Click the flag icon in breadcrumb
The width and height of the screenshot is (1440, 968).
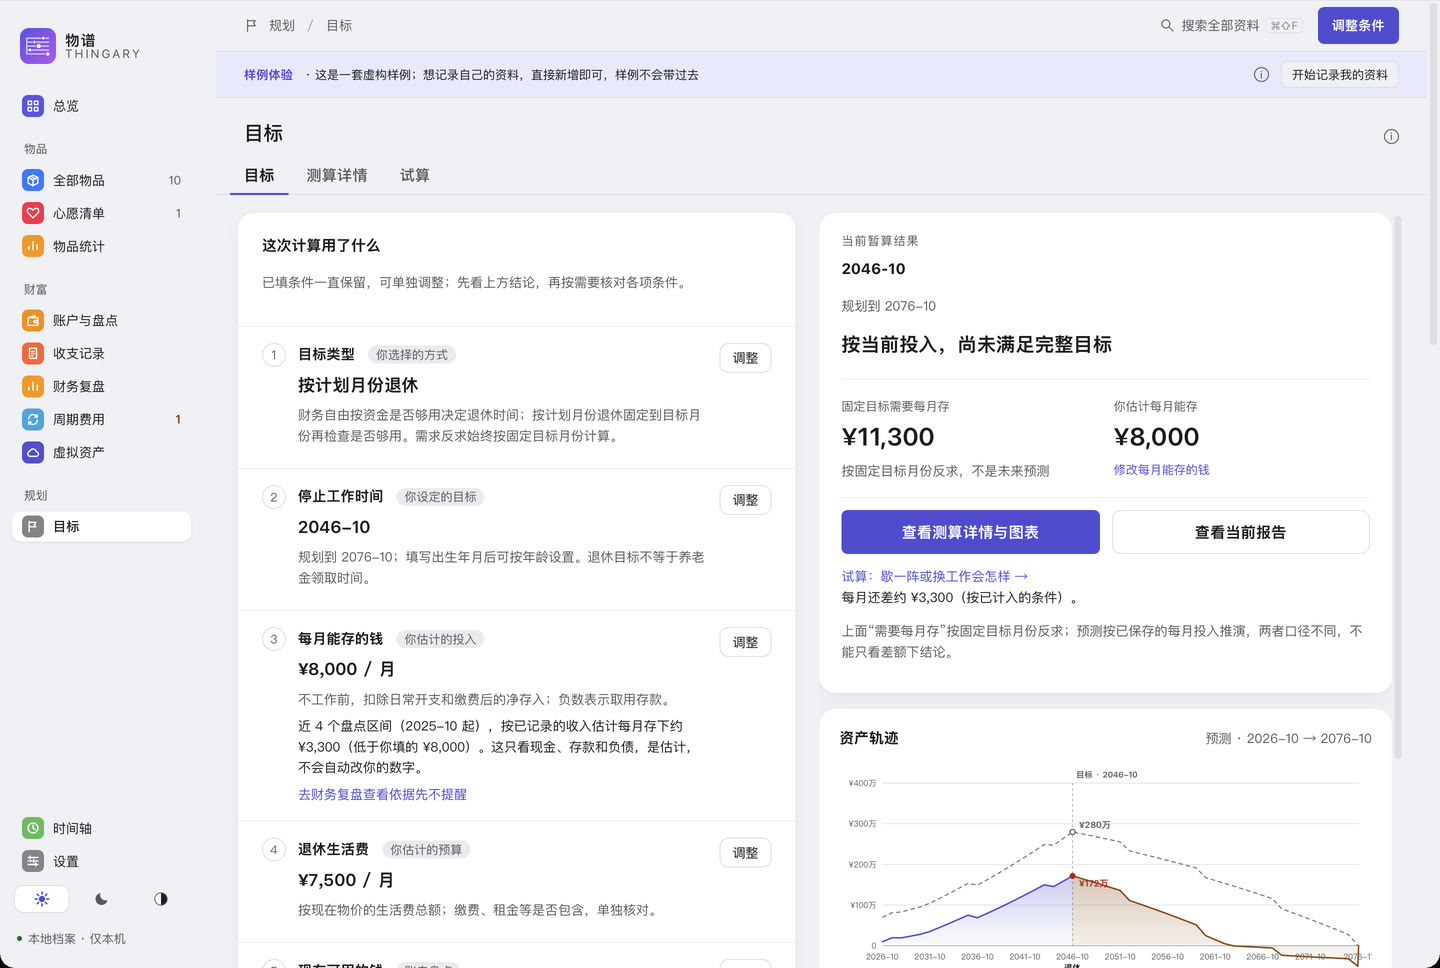click(x=251, y=26)
